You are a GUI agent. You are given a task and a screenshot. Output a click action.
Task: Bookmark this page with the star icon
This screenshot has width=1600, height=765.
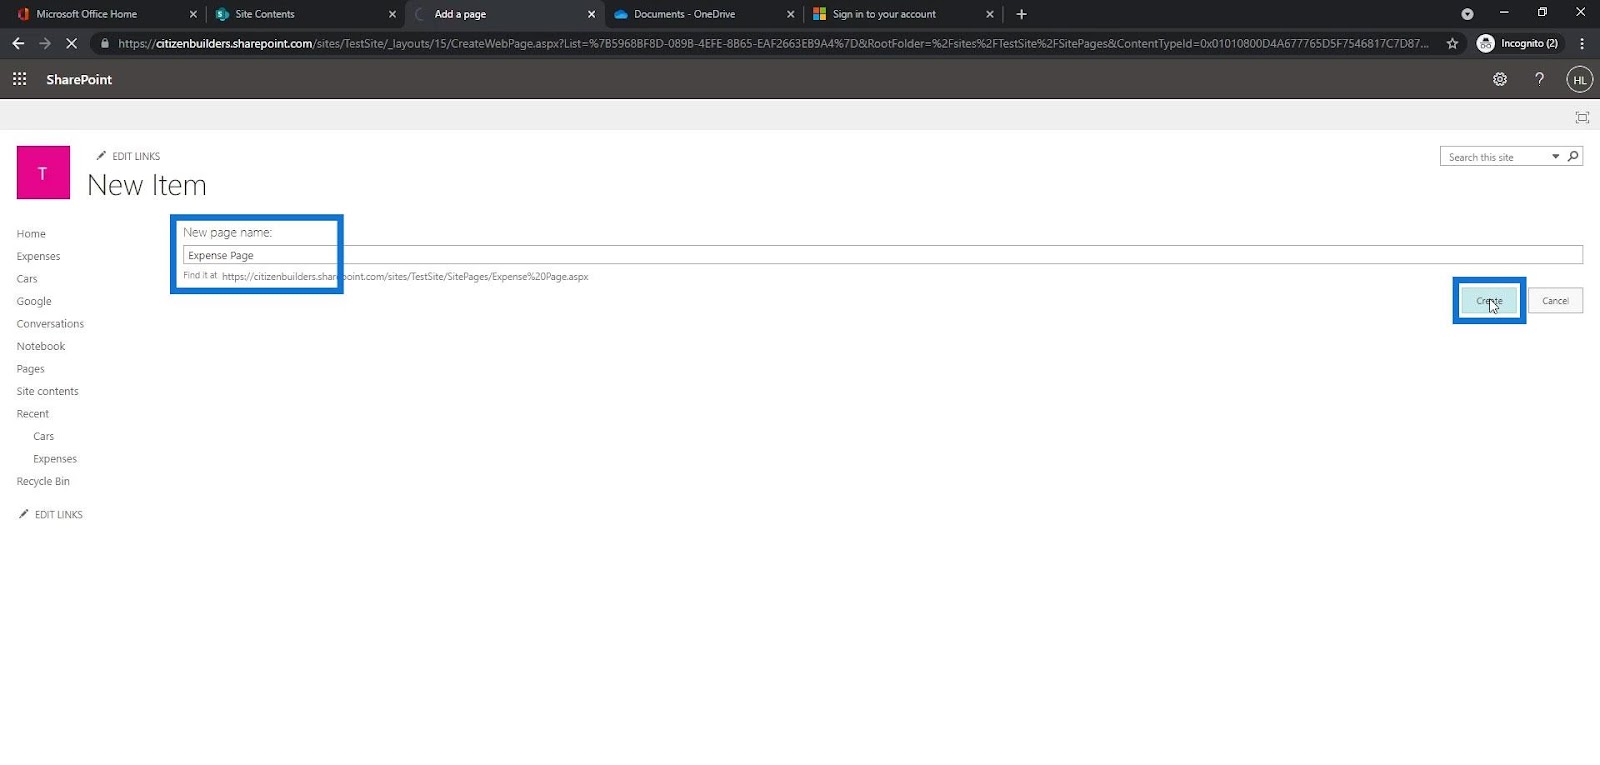pyautogui.click(x=1452, y=43)
